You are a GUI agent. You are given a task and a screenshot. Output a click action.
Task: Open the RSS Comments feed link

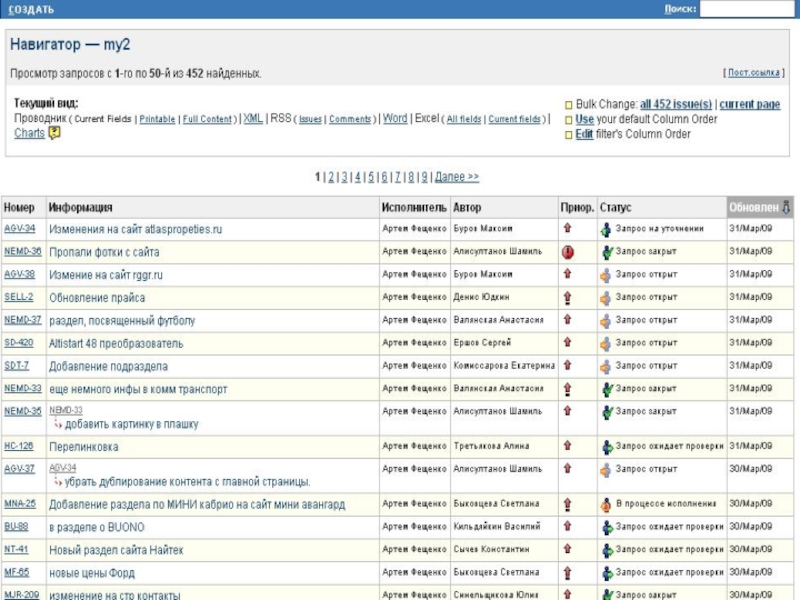(x=350, y=119)
